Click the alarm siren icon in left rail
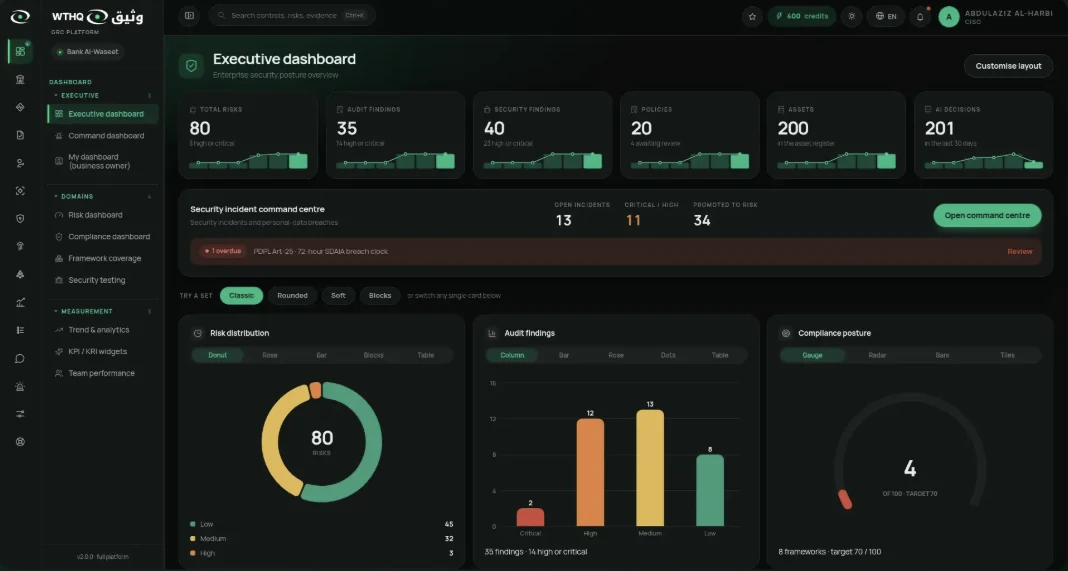 click(20, 386)
